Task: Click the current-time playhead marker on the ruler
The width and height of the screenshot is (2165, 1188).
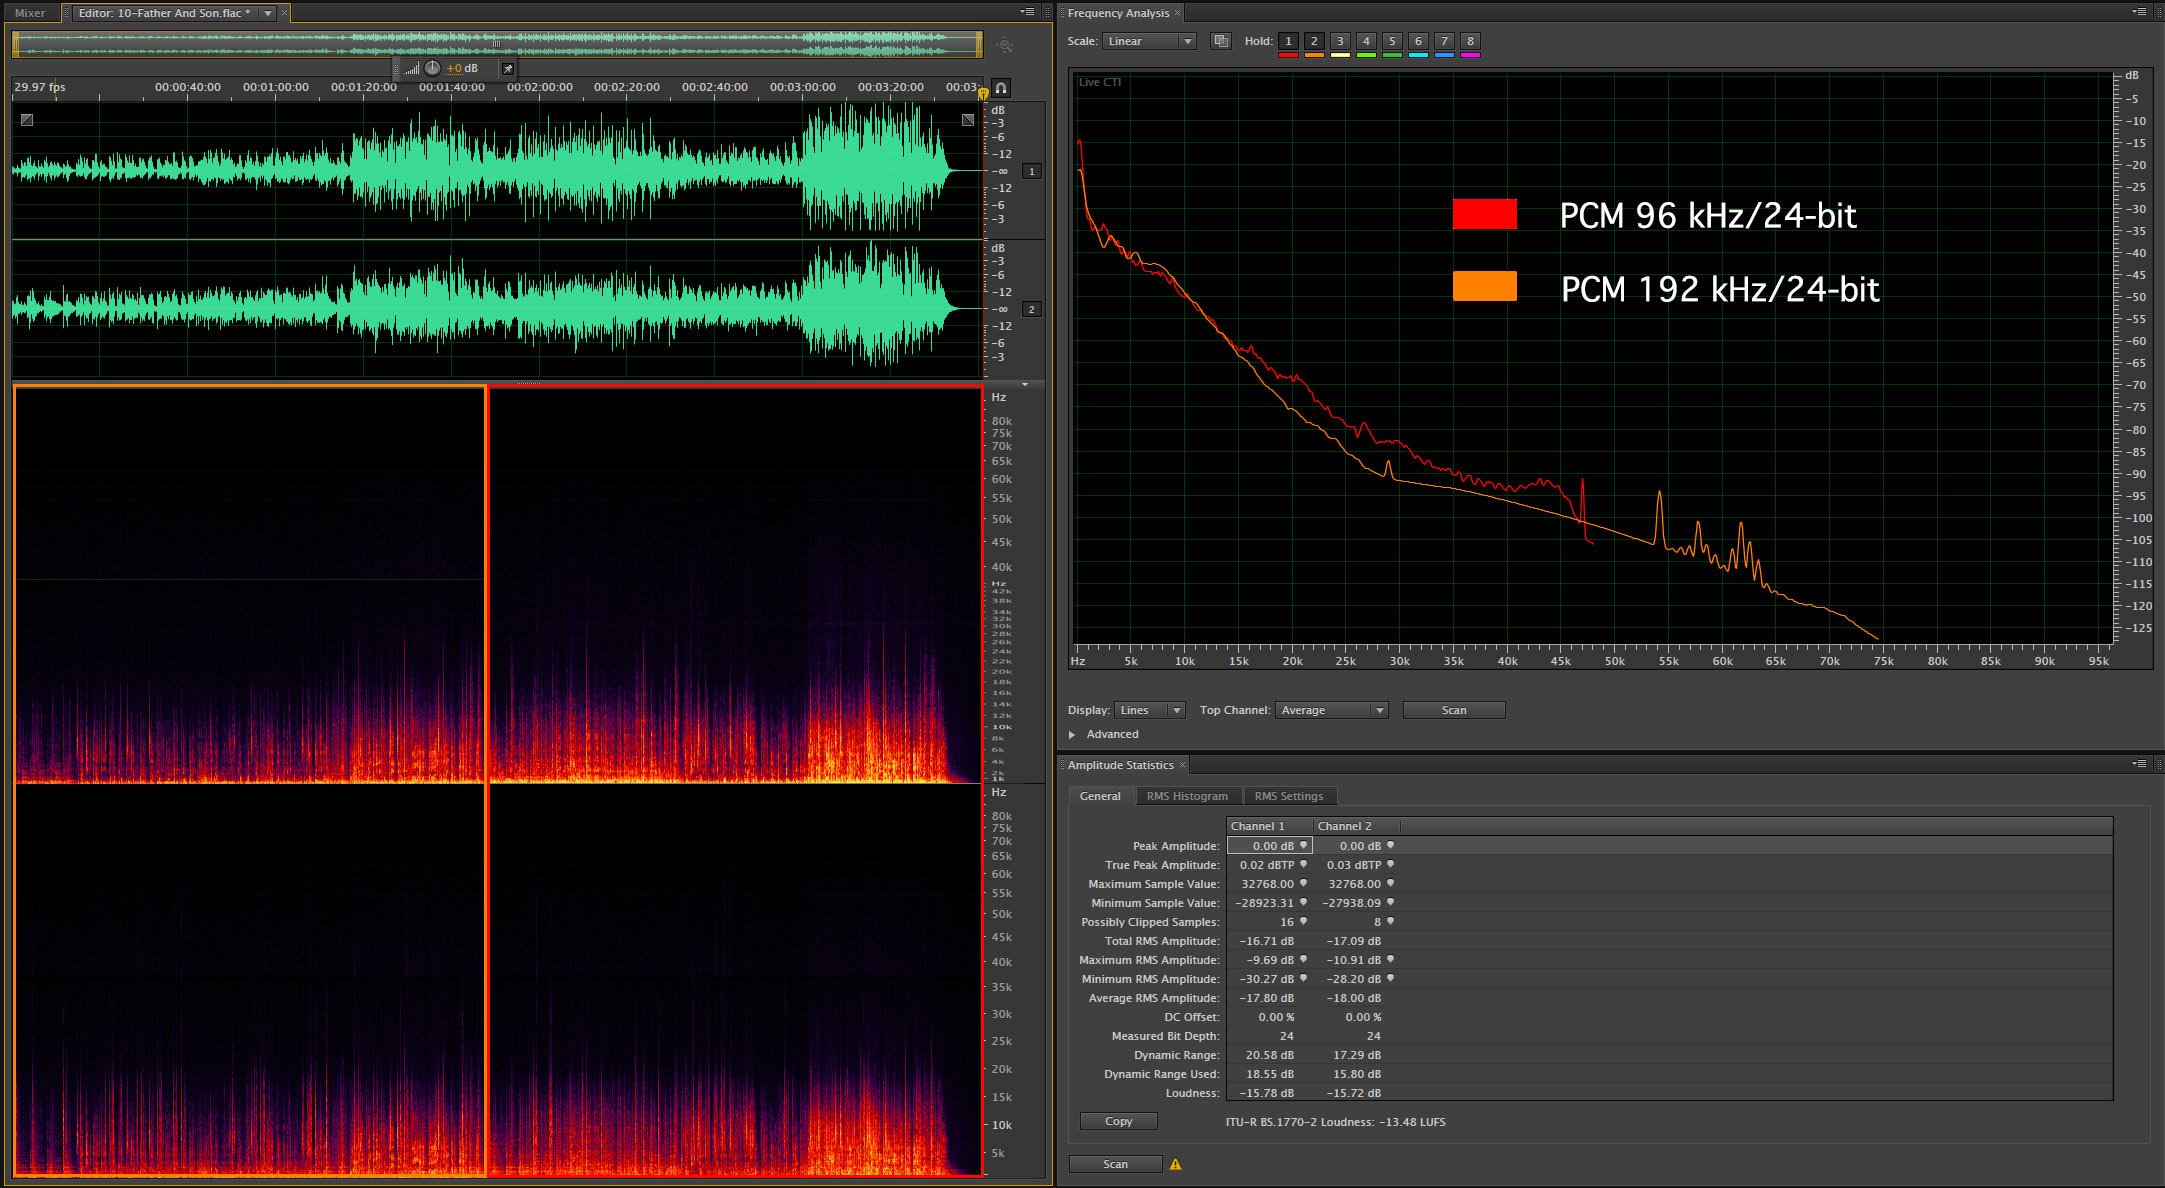Action: tap(983, 94)
